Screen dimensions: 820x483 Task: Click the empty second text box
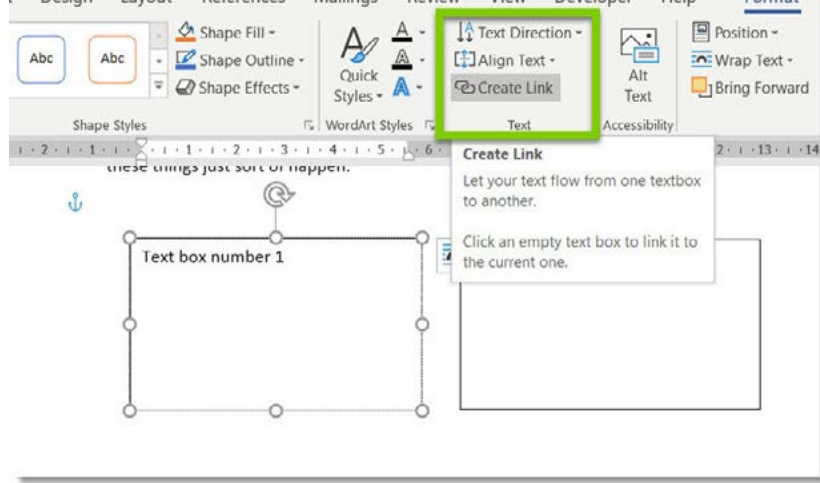coord(610,346)
